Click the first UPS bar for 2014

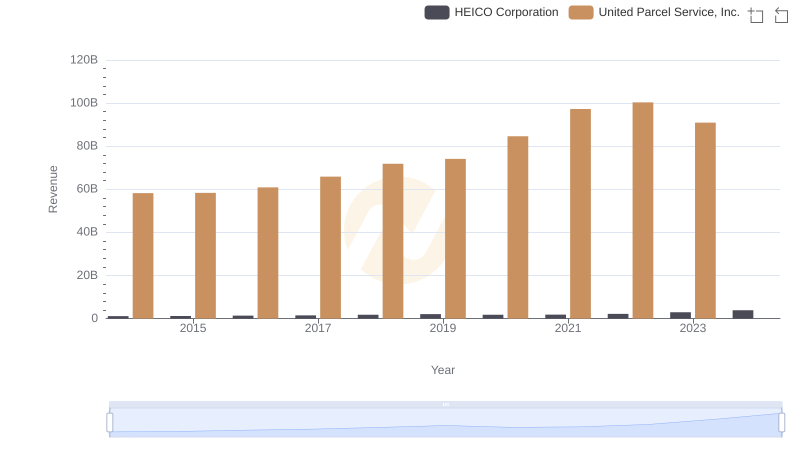pos(143,255)
